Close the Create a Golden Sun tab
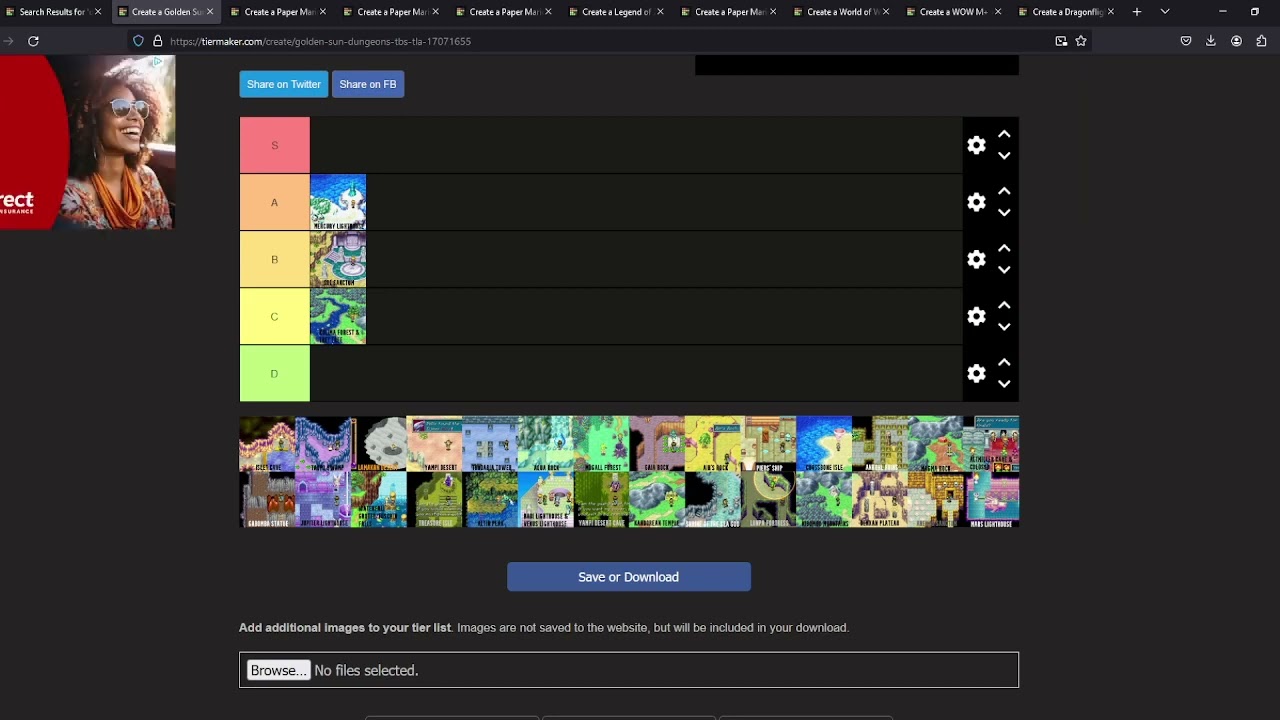This screenshot has height=720, width=1280. point(210,12)
